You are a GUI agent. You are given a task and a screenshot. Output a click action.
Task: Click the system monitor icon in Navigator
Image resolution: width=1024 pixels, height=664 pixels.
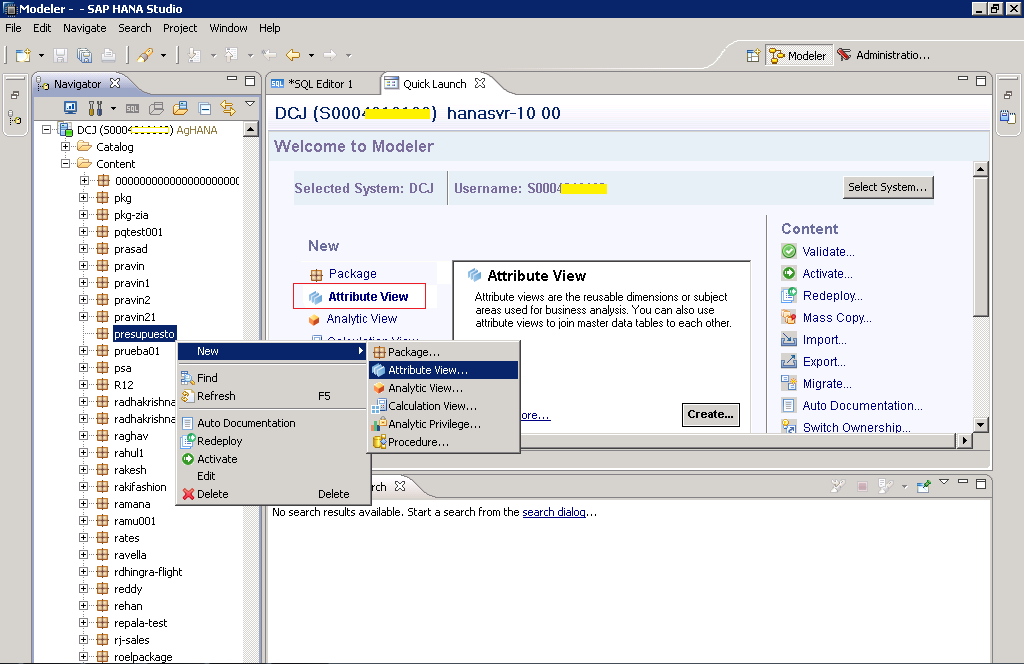pos(71,108)
